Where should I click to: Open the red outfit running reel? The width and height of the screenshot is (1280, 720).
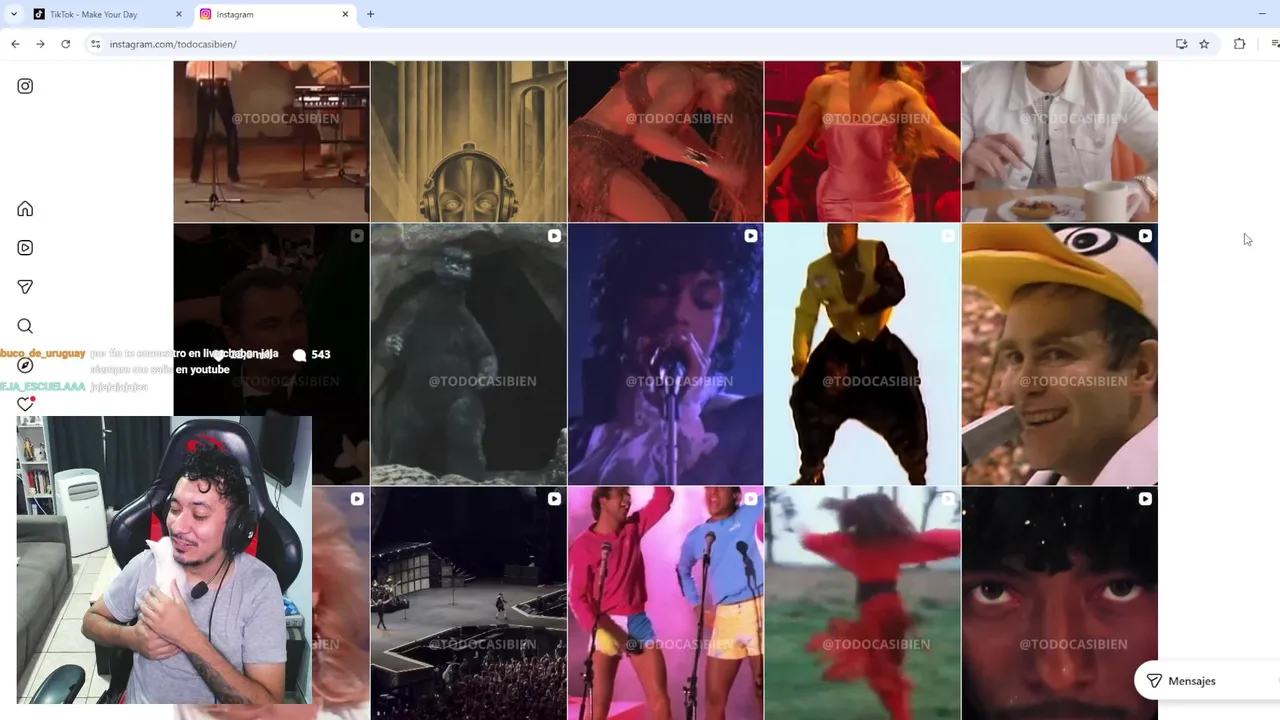pyautogui.click(x=862, y=603)
